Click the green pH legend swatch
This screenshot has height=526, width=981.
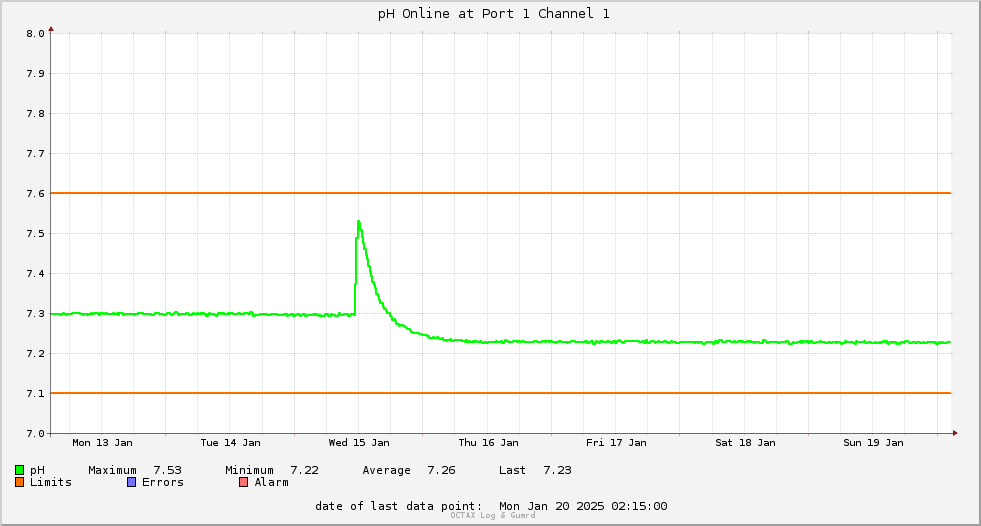[x=19, y=470]
